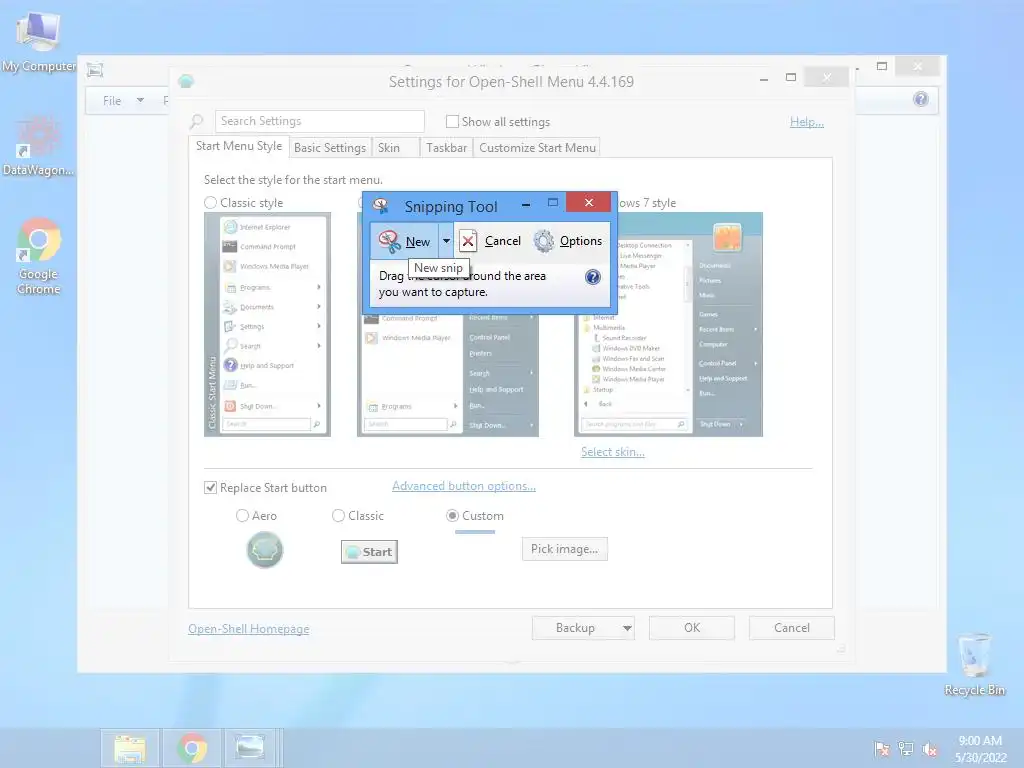Click the Backup button
1024x768 pixels.
(x=575, y=628)
